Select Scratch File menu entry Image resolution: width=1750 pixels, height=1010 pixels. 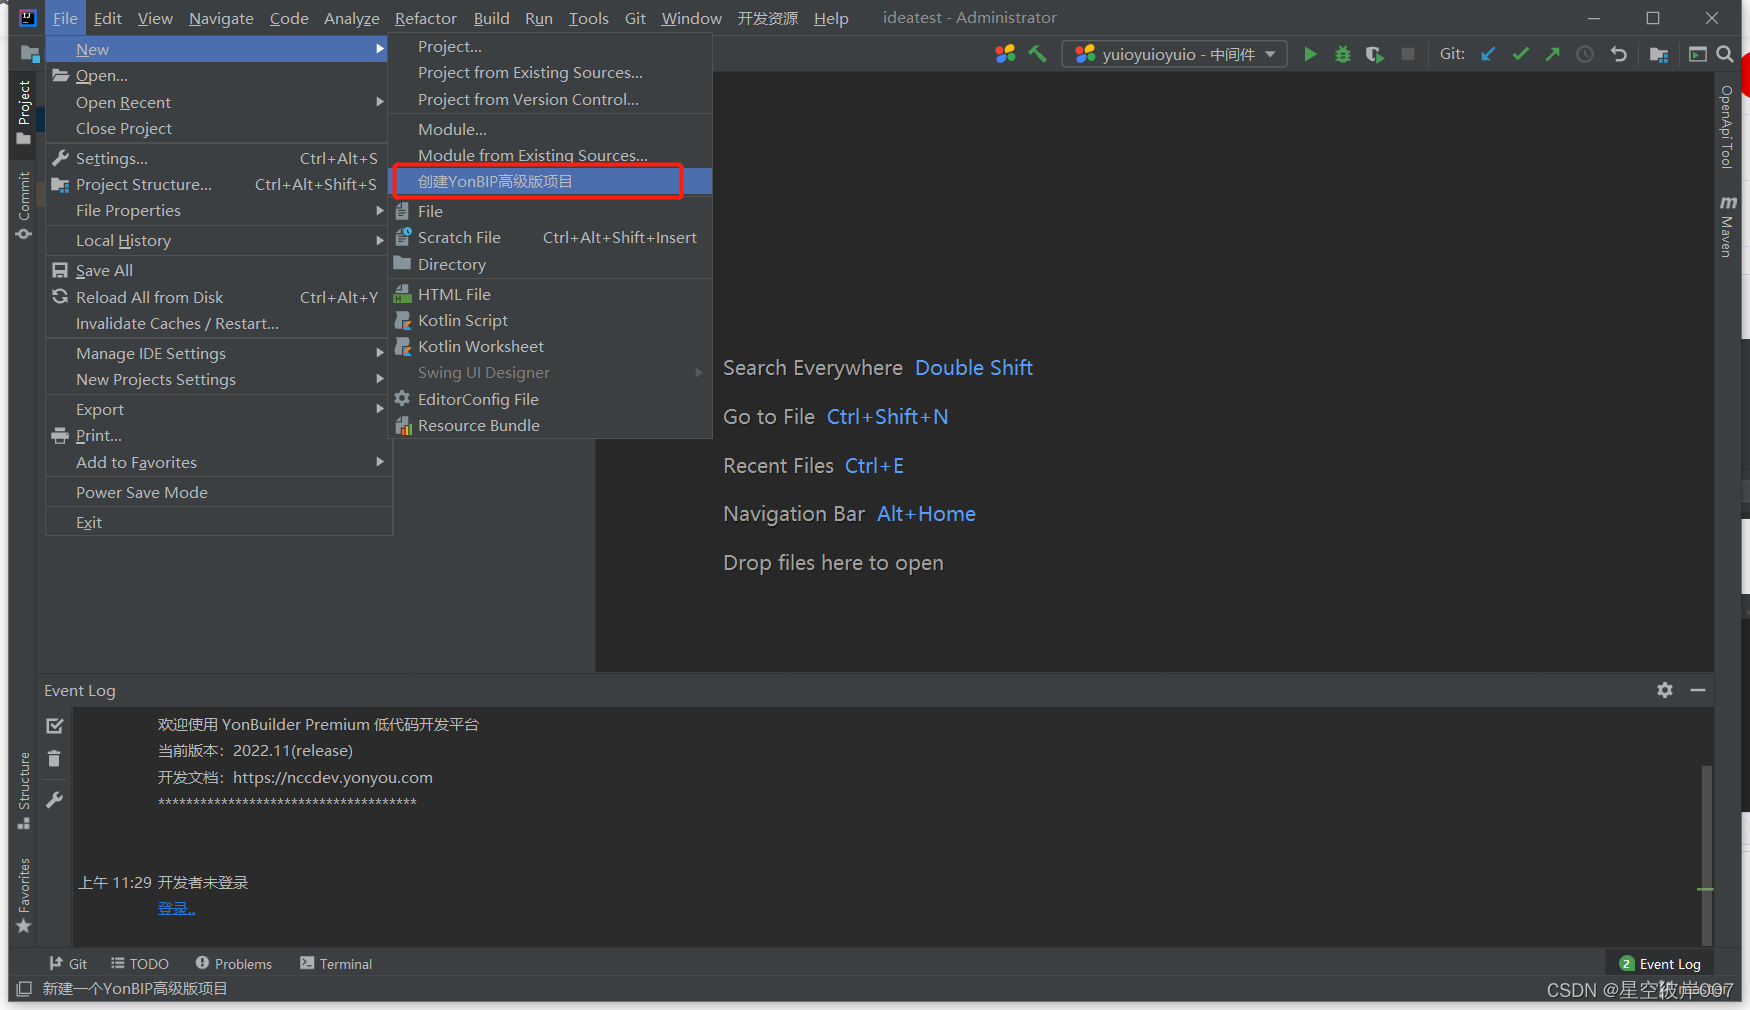550,237
